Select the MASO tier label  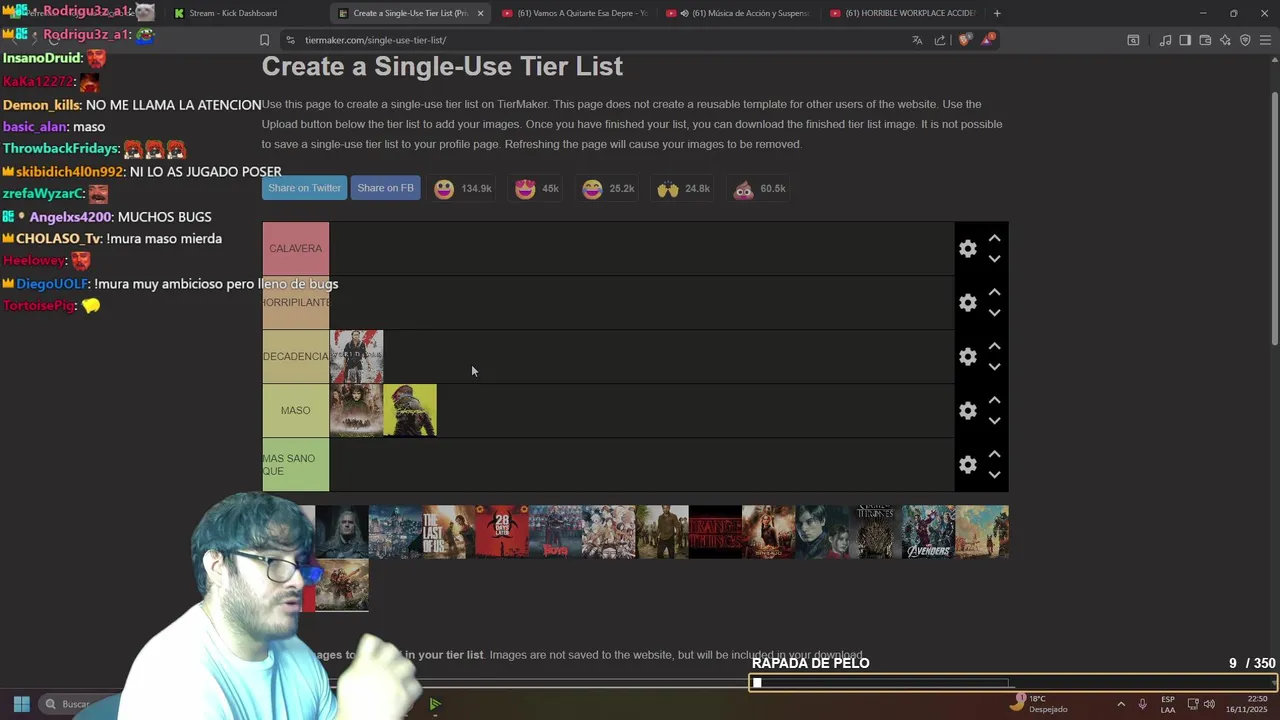point(295,410)
